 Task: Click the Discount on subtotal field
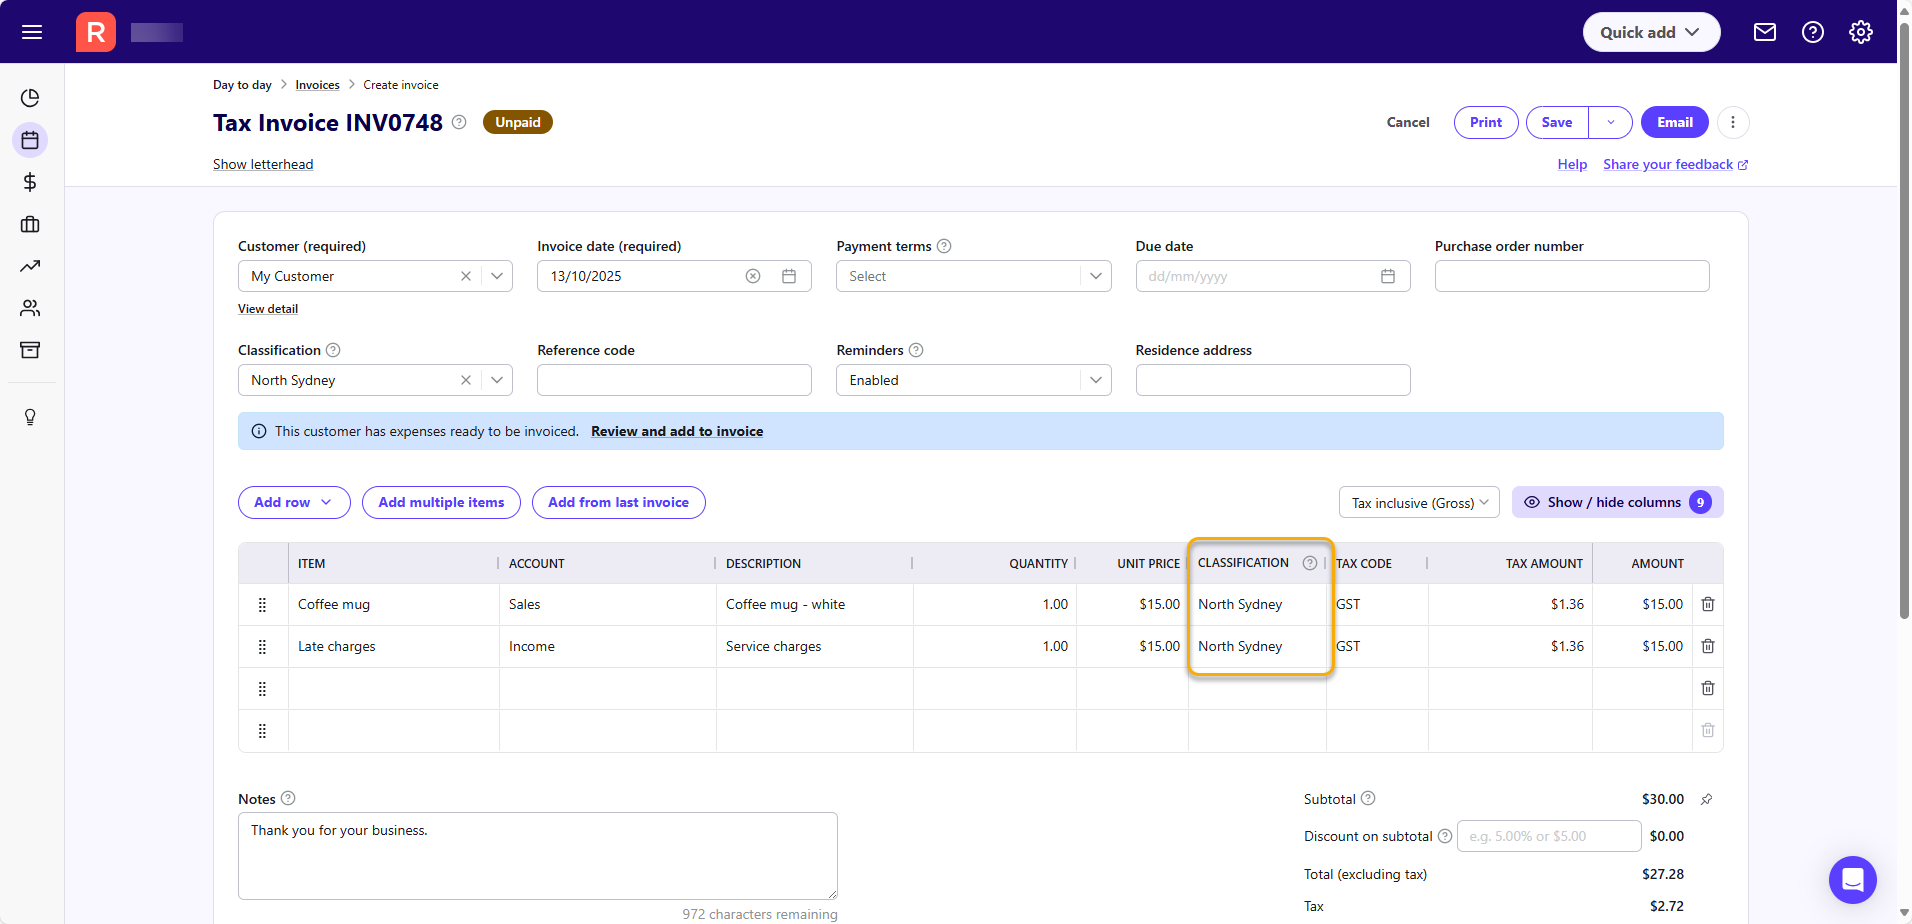click(x=1548, y=836)
